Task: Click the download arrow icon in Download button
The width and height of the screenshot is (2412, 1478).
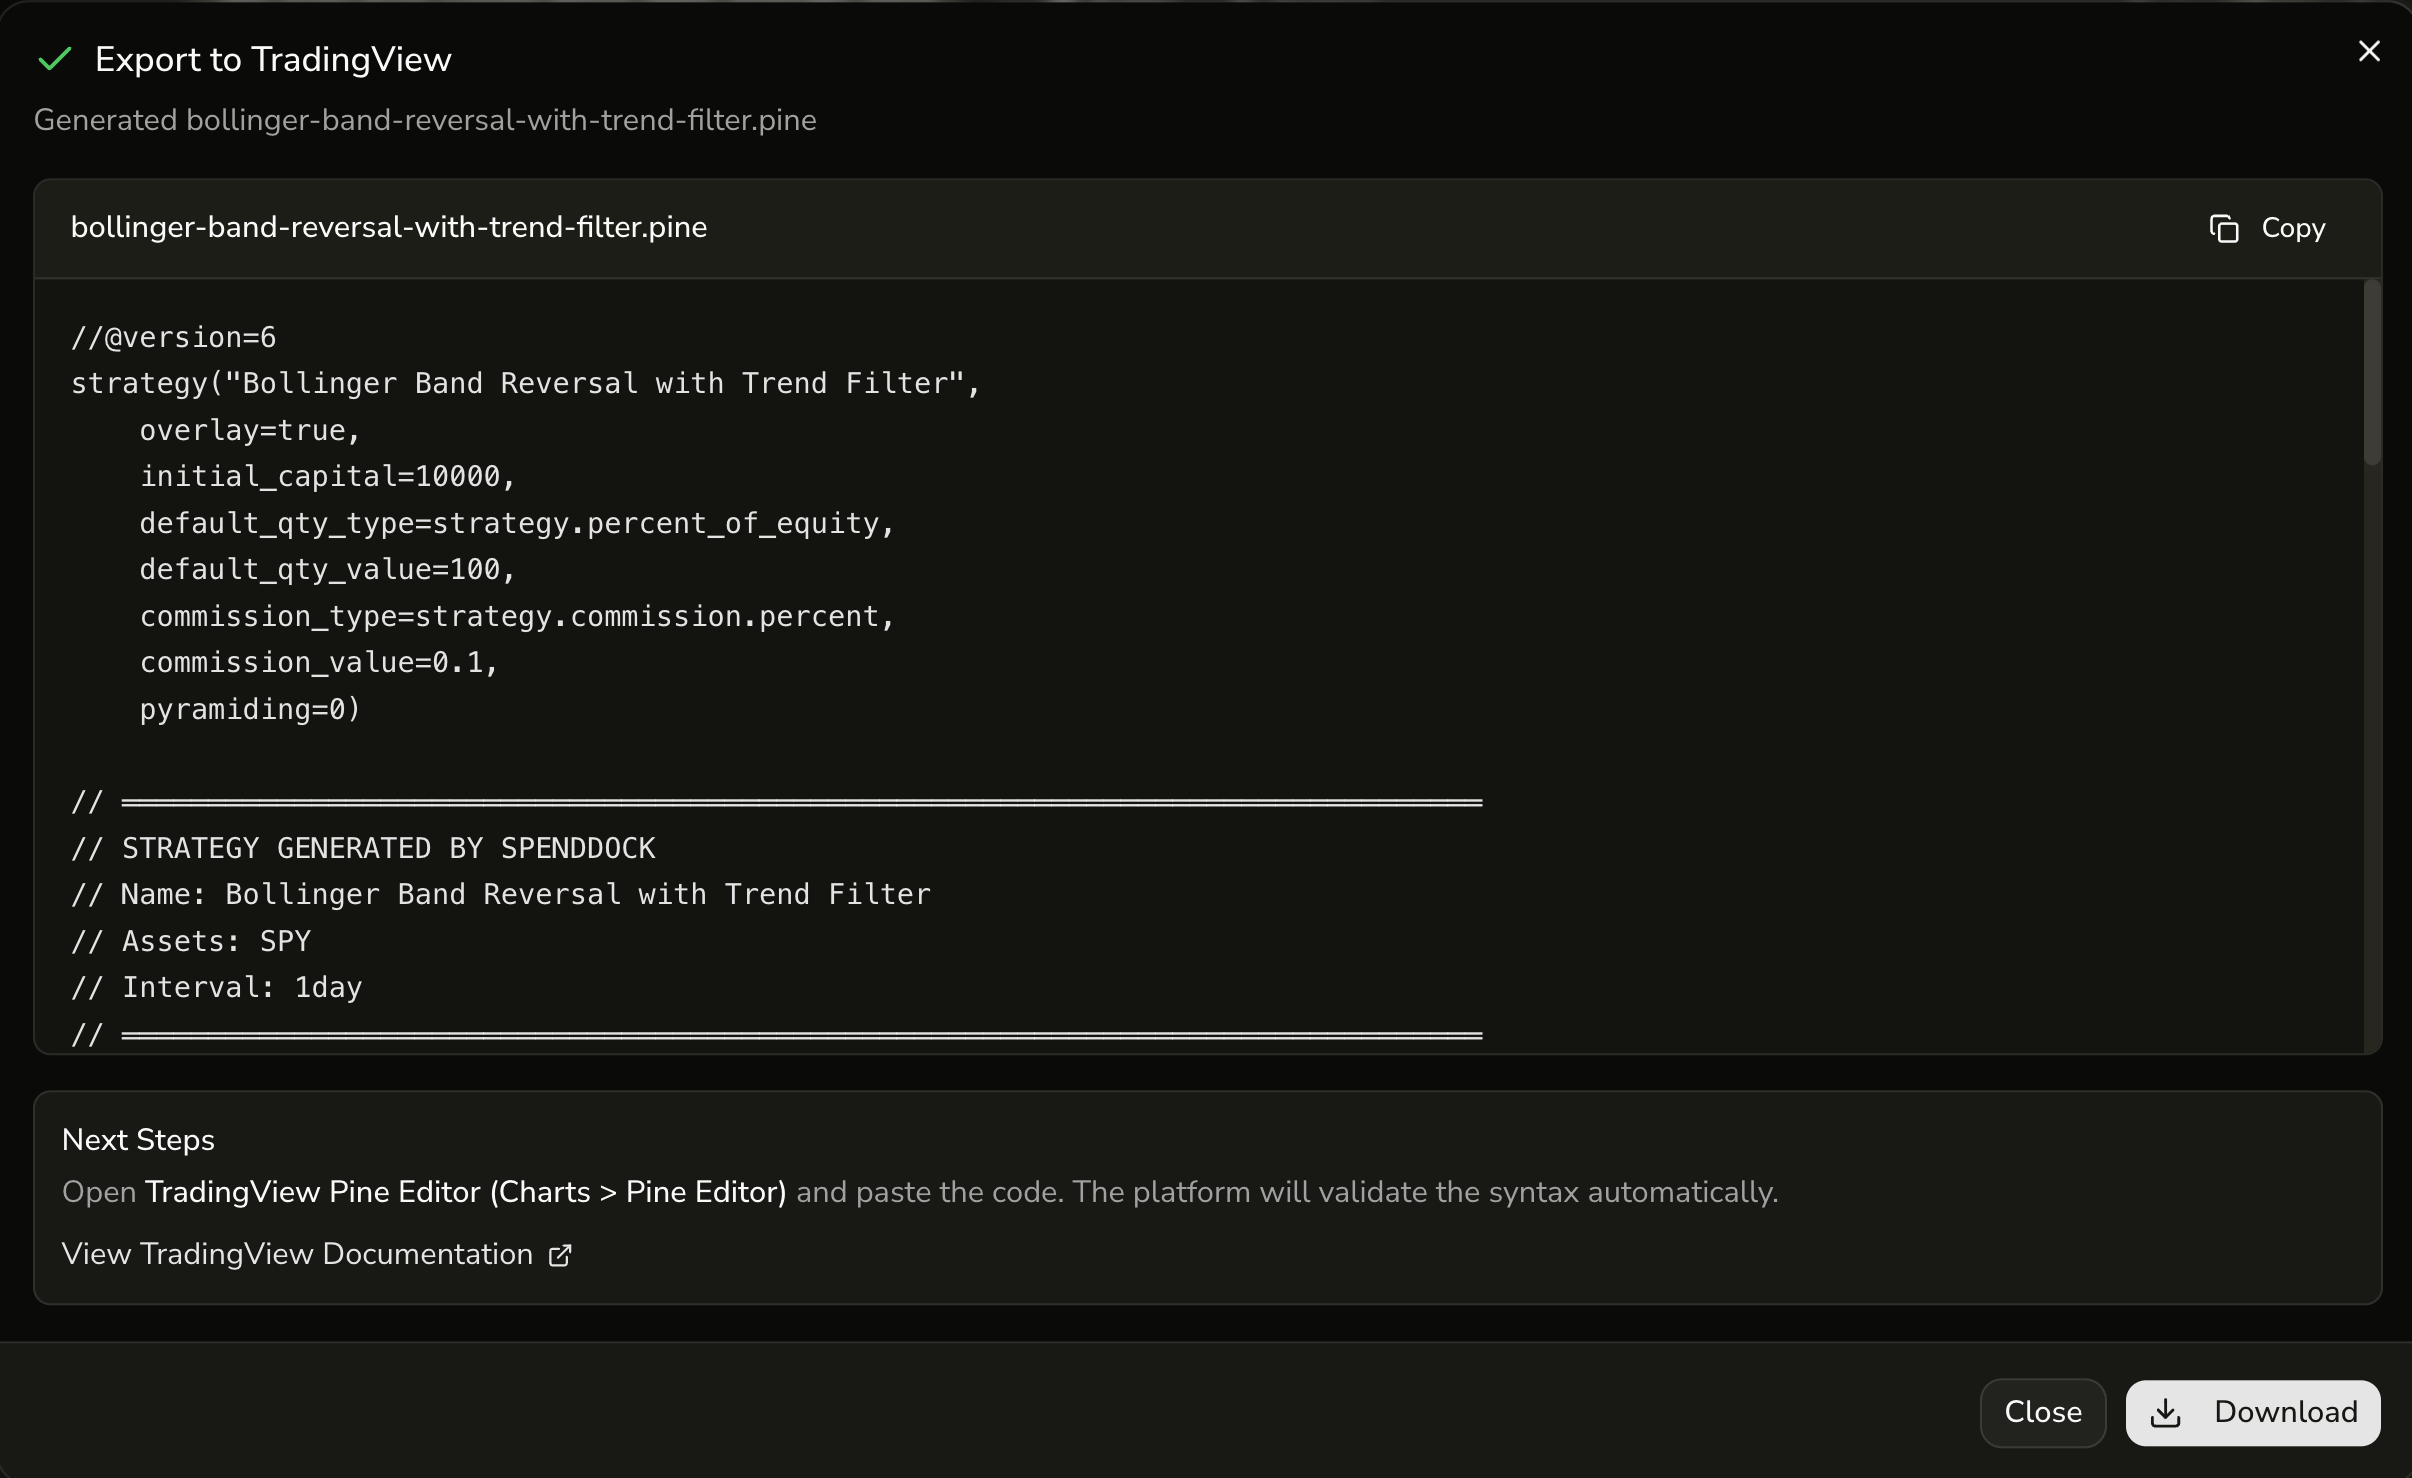Action: (x=2165, y=1412)
